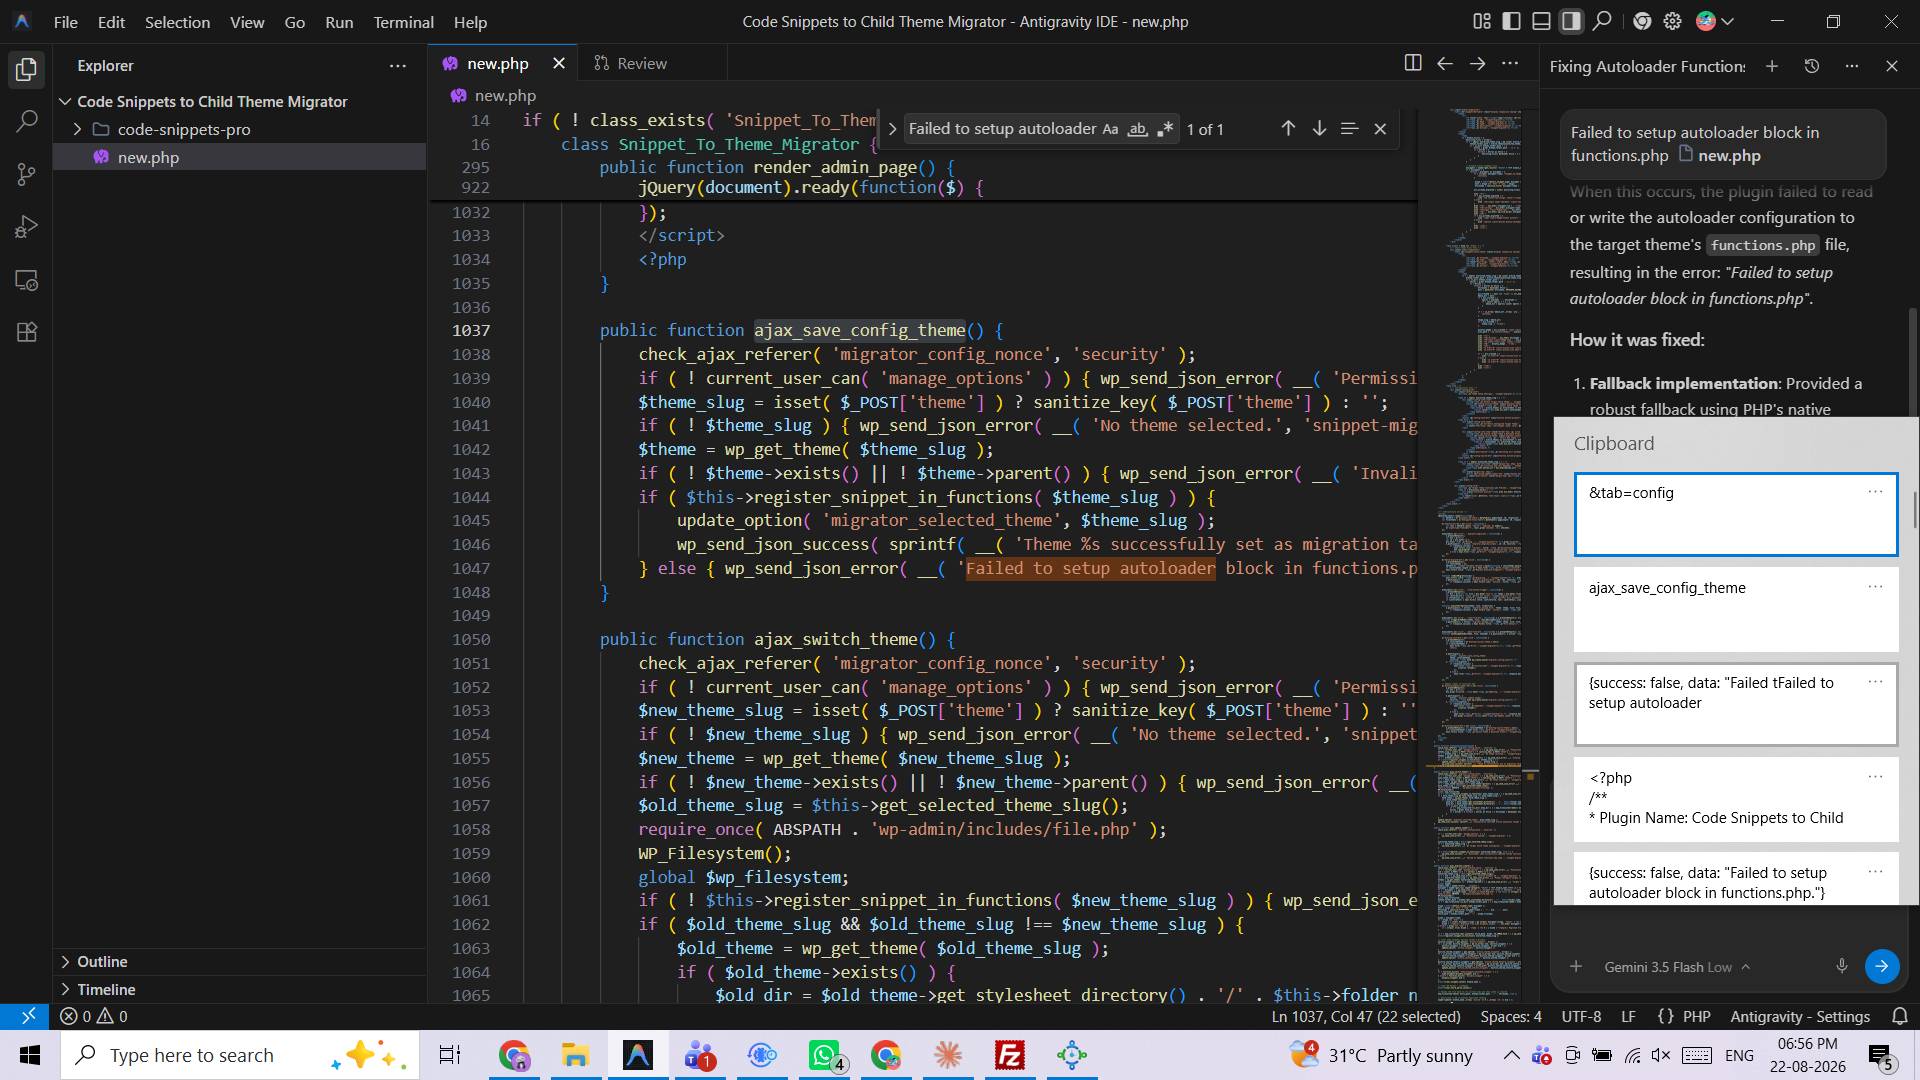Open the Source Control view

coord(27,175)
